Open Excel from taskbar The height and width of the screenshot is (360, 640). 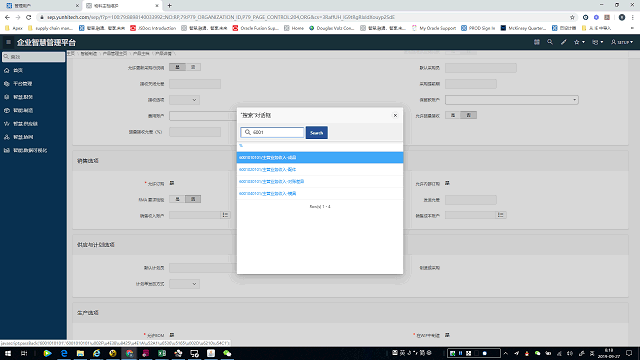point(162,353)
